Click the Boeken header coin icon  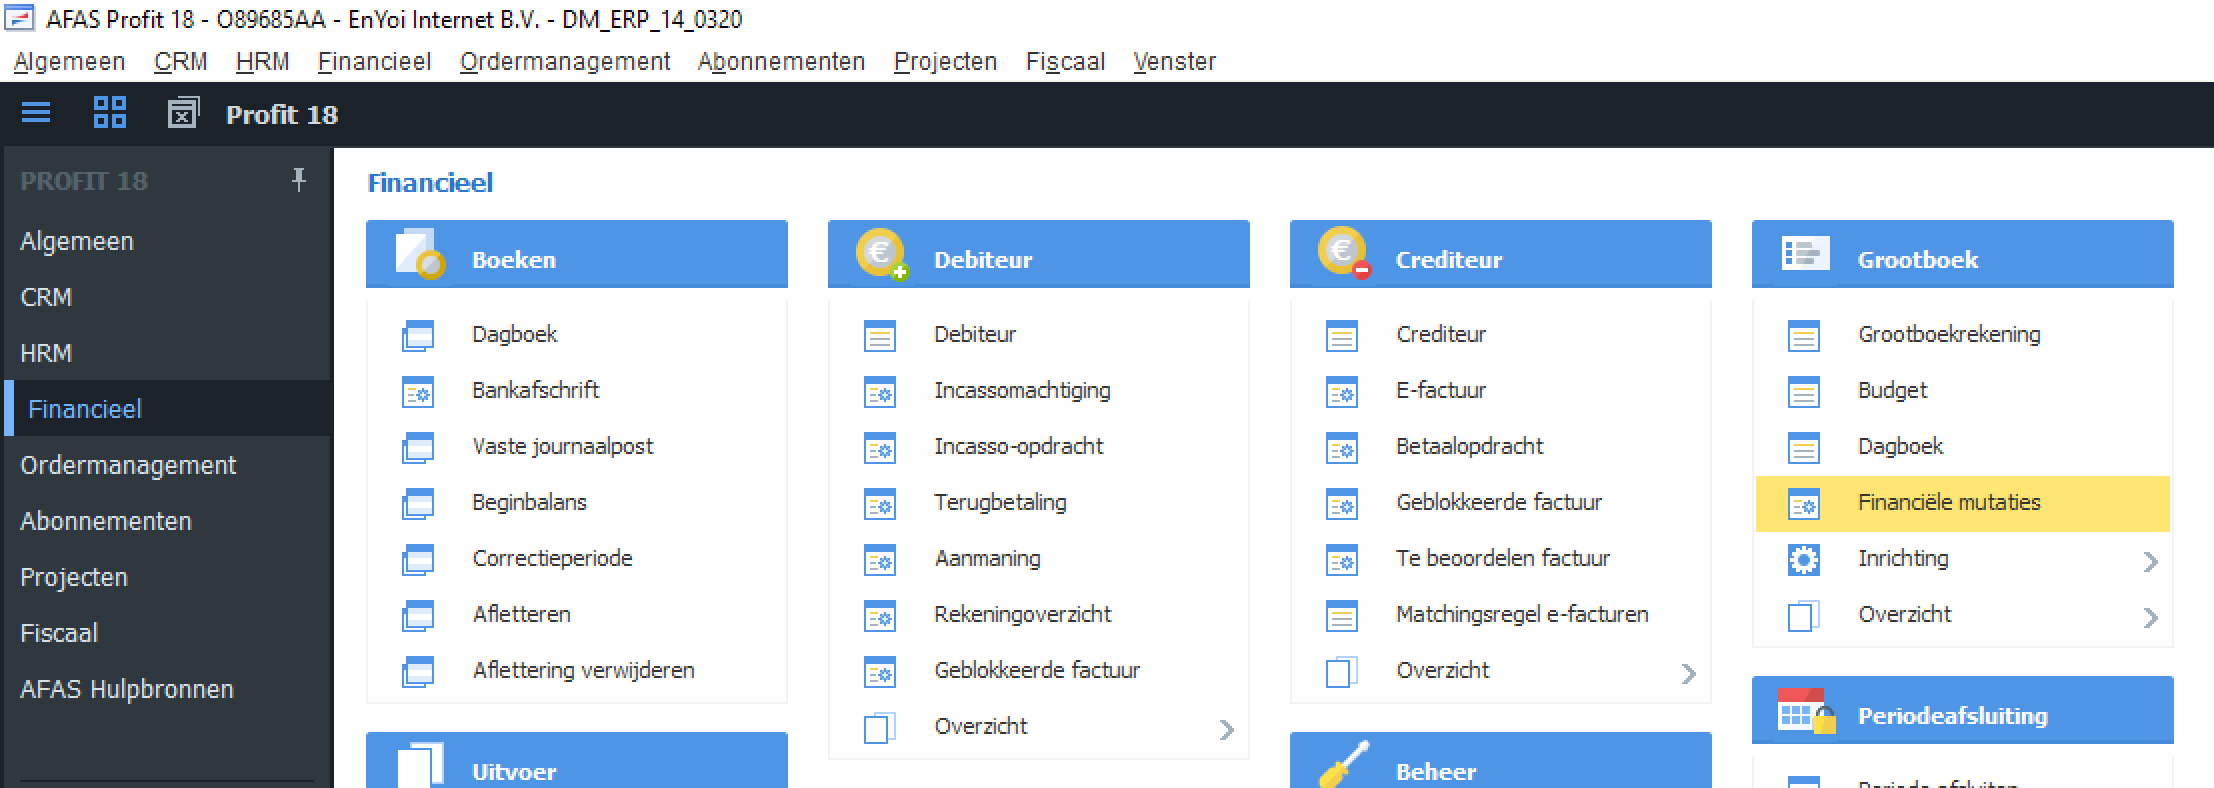[x=419, y=254]
